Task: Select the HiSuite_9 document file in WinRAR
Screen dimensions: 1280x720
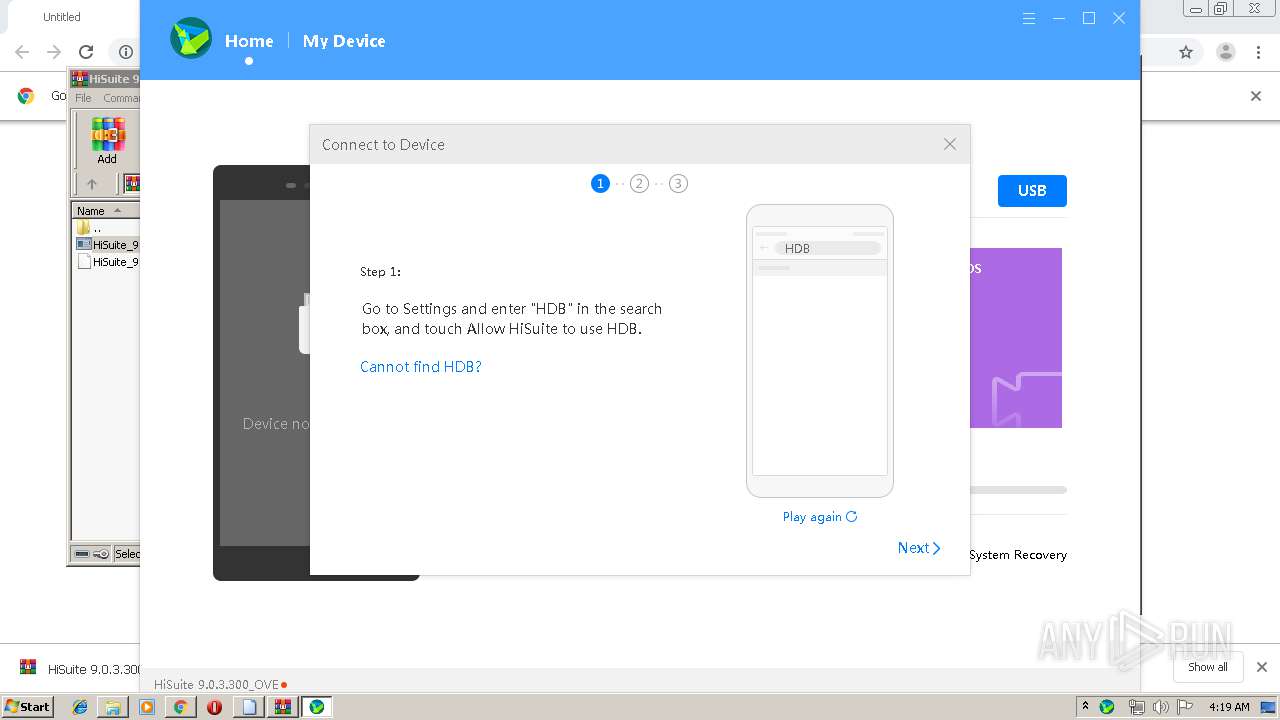Action: pyautogui.click(x=106, y=262)
